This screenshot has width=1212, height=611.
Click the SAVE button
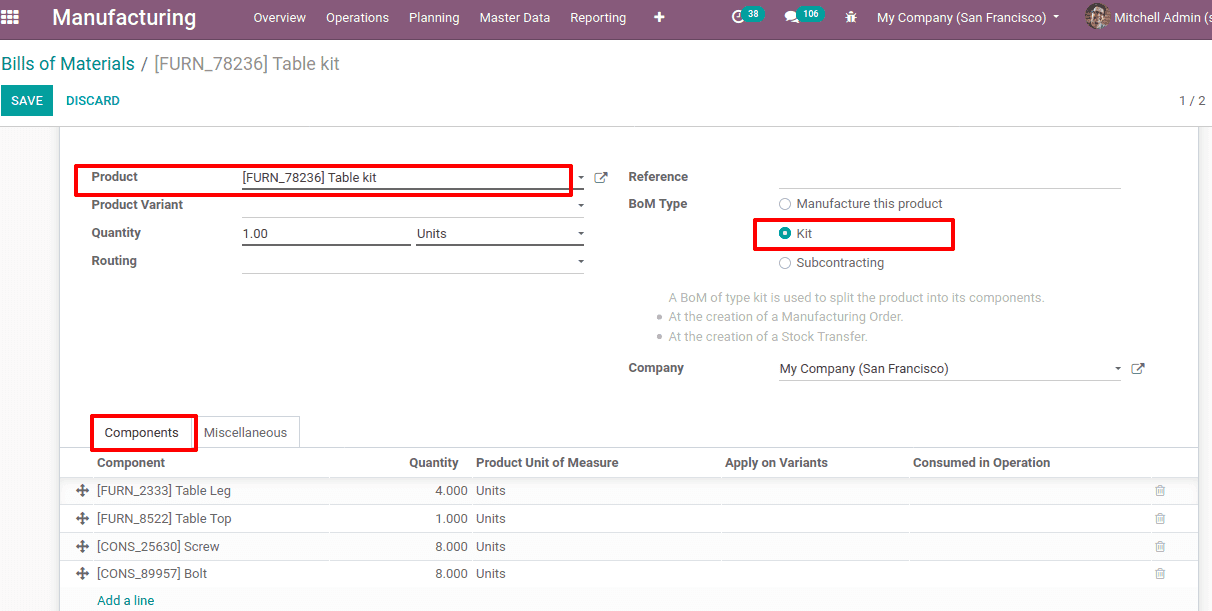[x=27, y=100]
